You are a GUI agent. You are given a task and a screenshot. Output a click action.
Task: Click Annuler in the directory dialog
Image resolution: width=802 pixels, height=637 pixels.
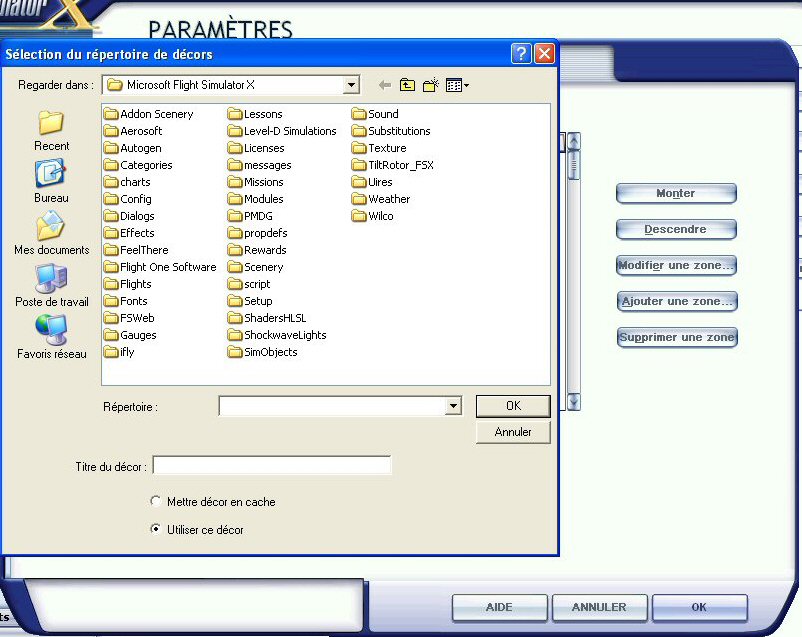tap(513, 432)
